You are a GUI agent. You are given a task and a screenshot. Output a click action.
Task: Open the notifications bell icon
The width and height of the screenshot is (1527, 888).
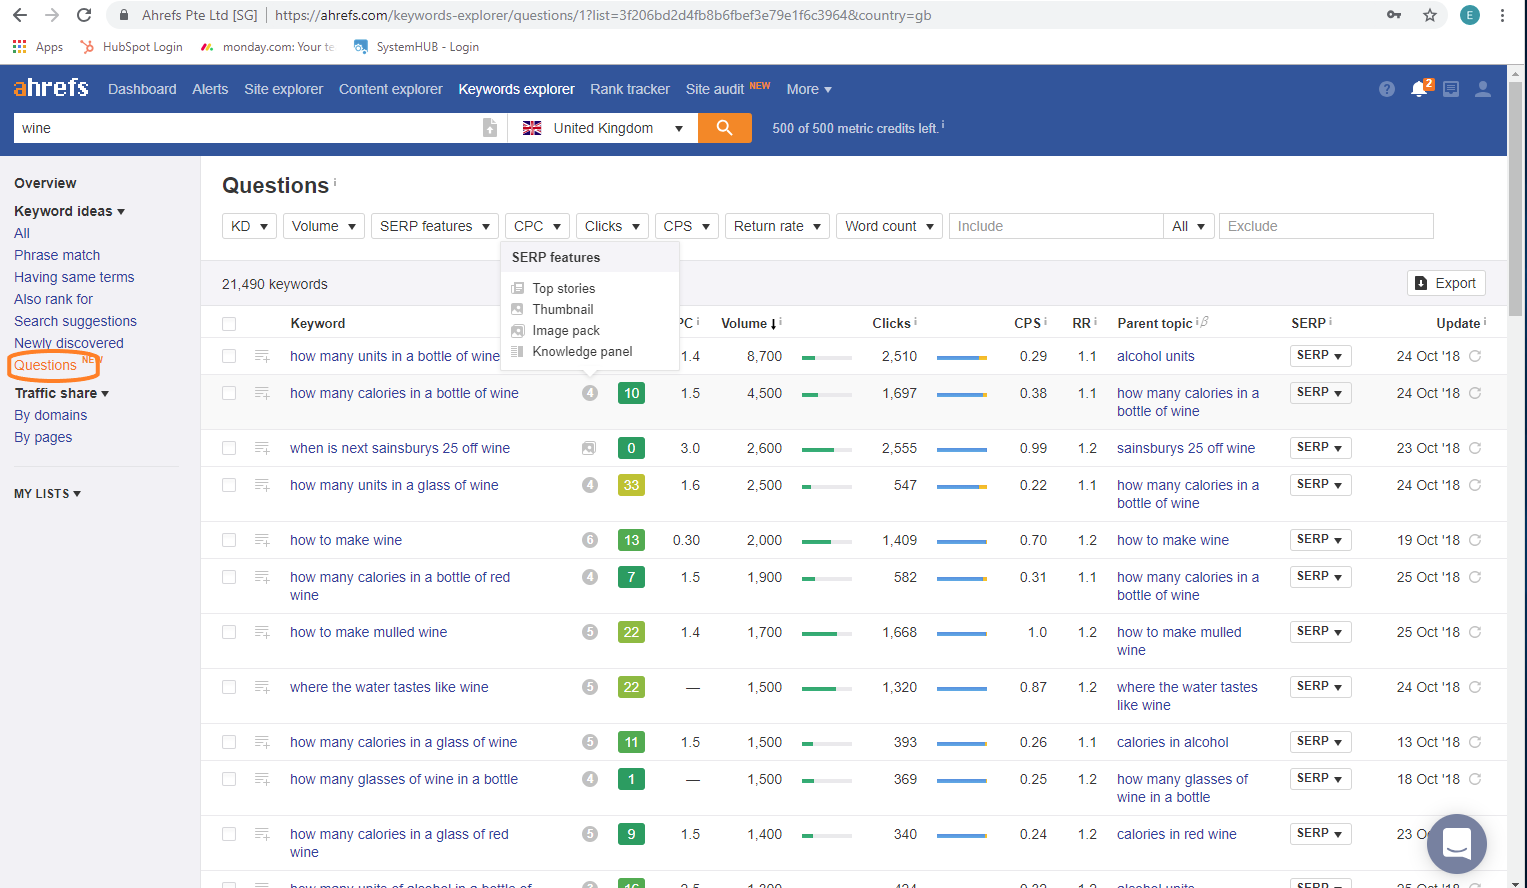[1419, 89]
